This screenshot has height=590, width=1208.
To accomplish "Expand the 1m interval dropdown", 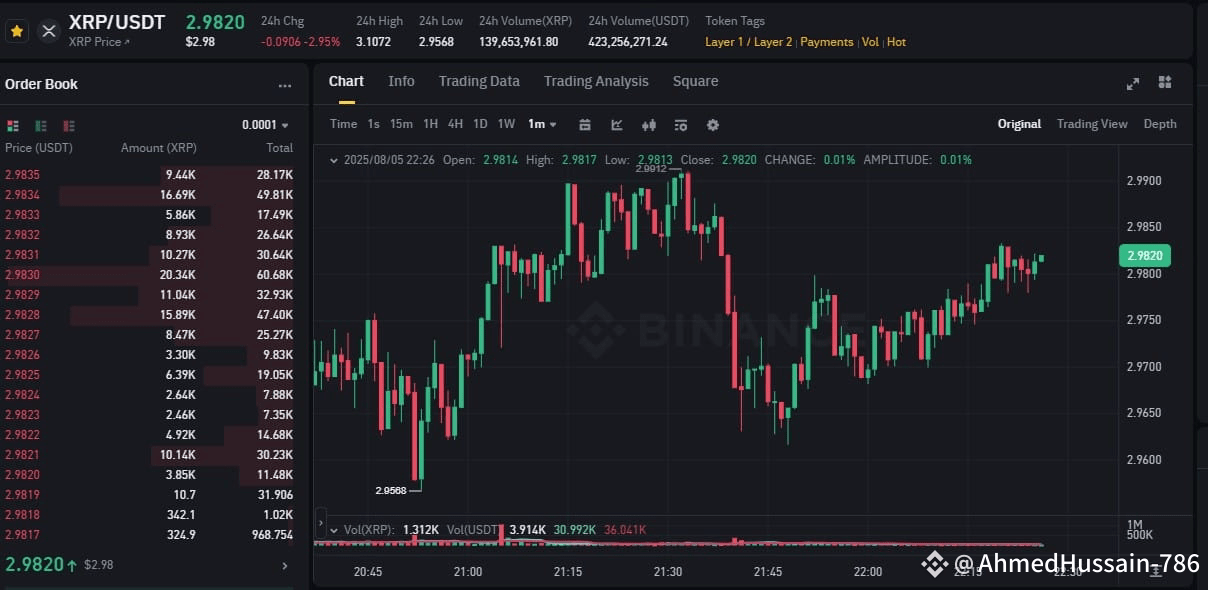I will 543,124.
